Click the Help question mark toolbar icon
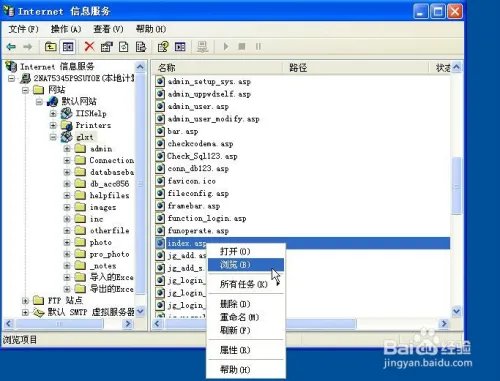 coord(163,47)
